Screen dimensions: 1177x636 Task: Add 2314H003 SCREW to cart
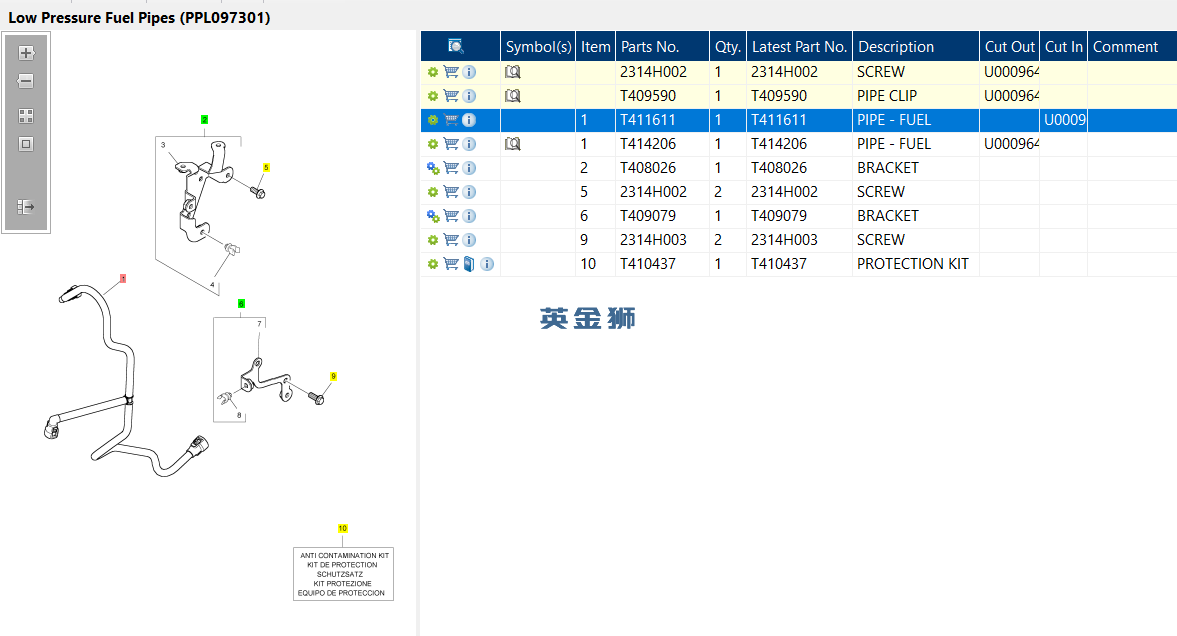451,240
